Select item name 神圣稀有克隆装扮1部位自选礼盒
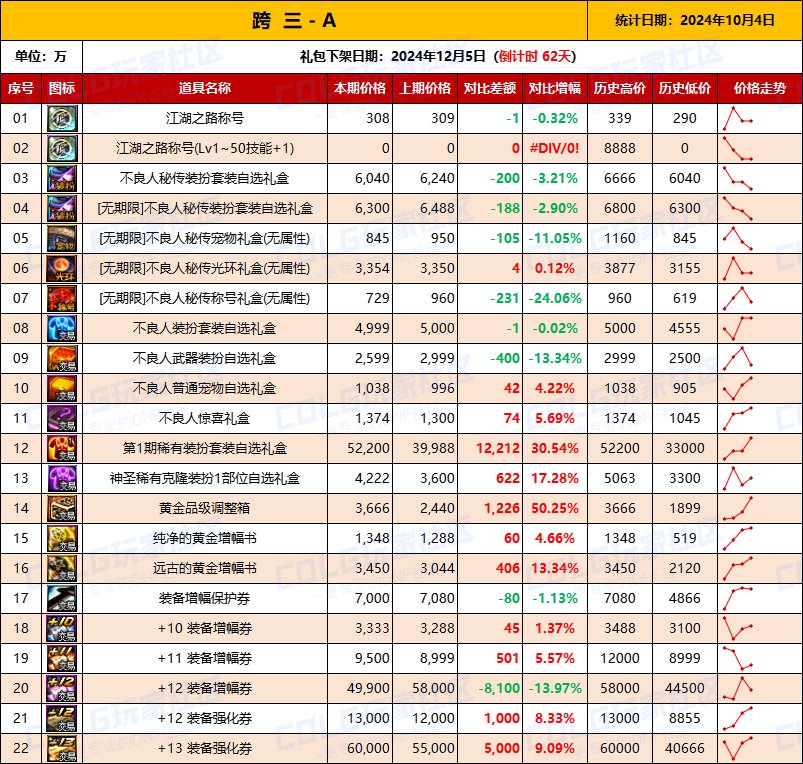The width and height of the screenshot is (803, 764). point(205,478)
